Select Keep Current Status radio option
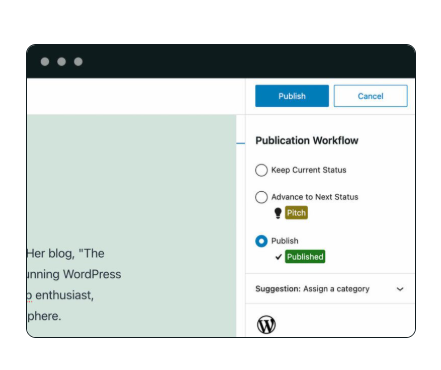 pyautogui.click(x=261, y=170)
